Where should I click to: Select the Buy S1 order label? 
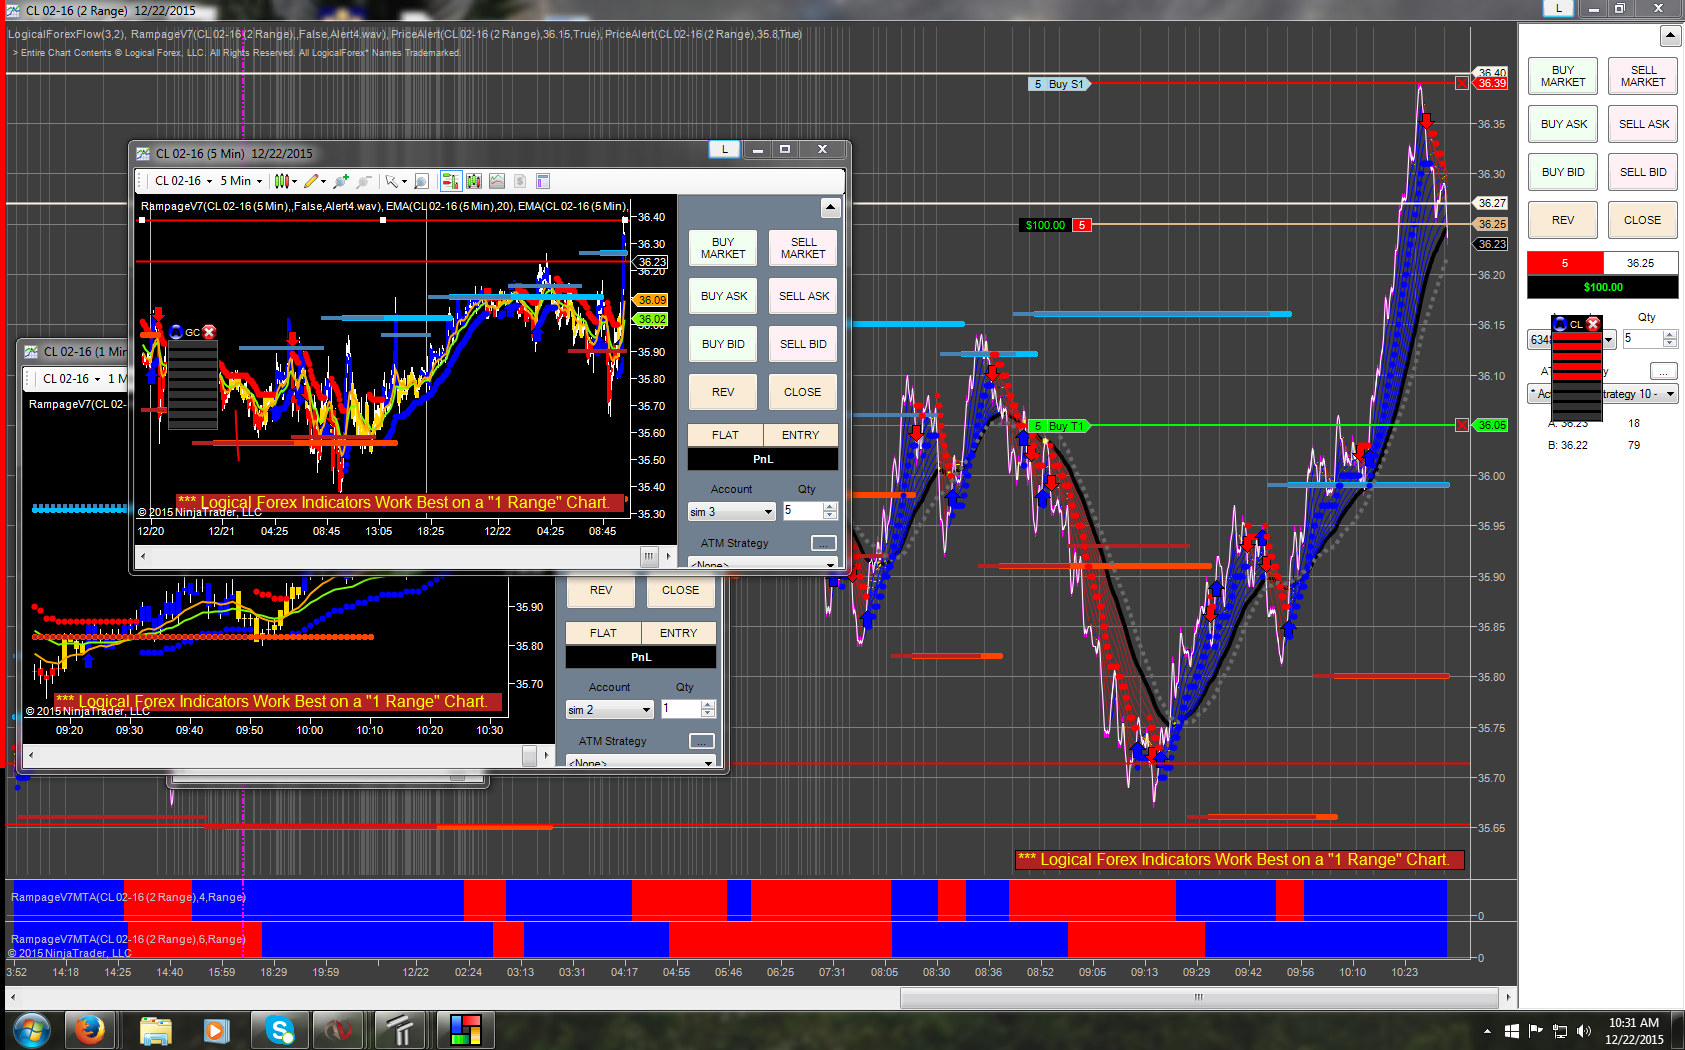coord(1059,84)
